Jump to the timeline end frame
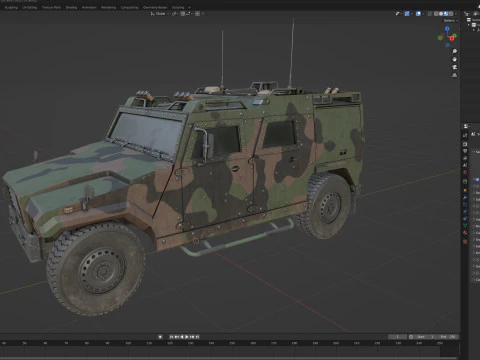 point(197,337)
